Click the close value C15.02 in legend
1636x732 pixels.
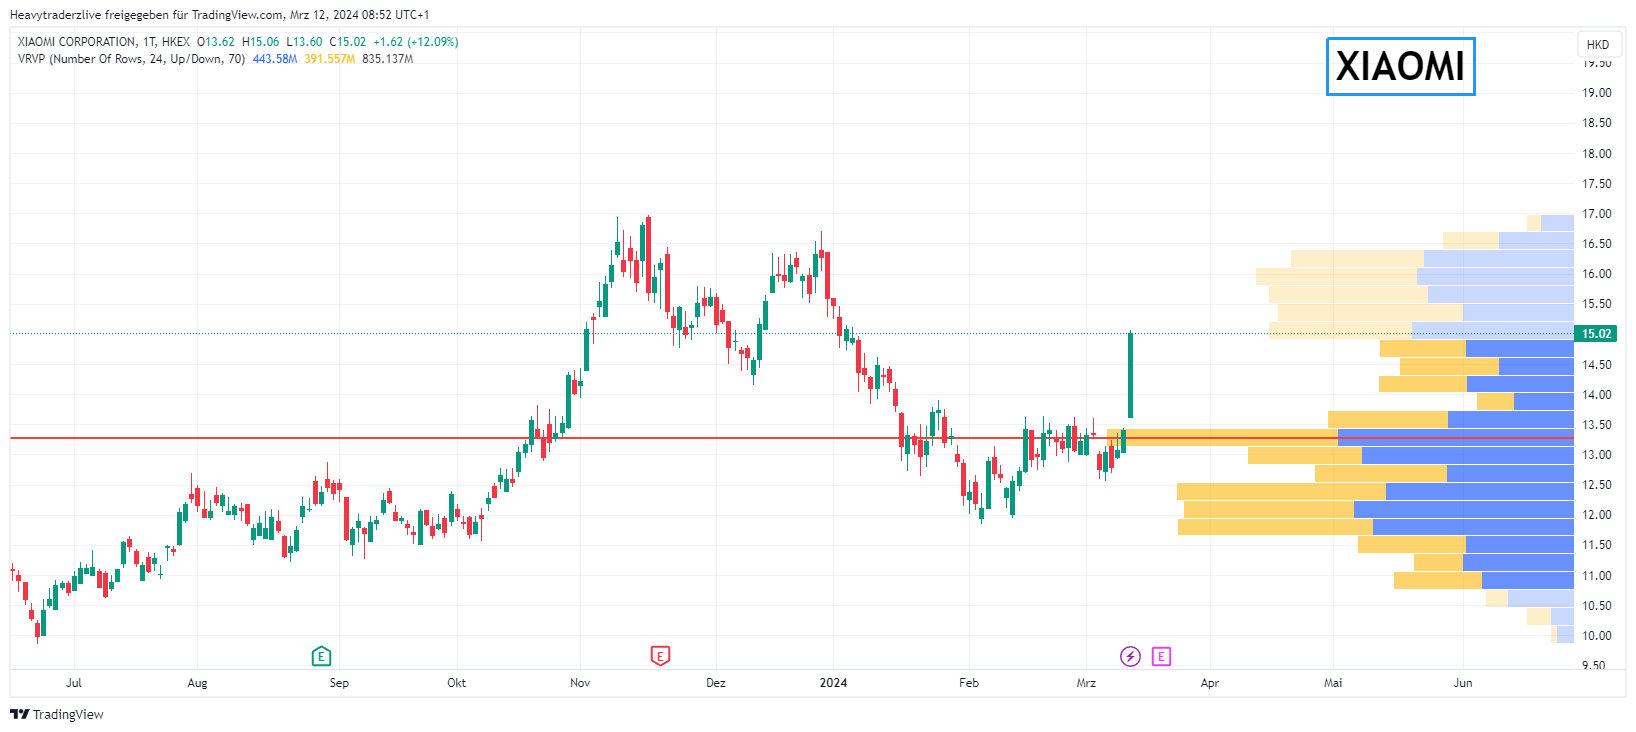click(348, 42)
